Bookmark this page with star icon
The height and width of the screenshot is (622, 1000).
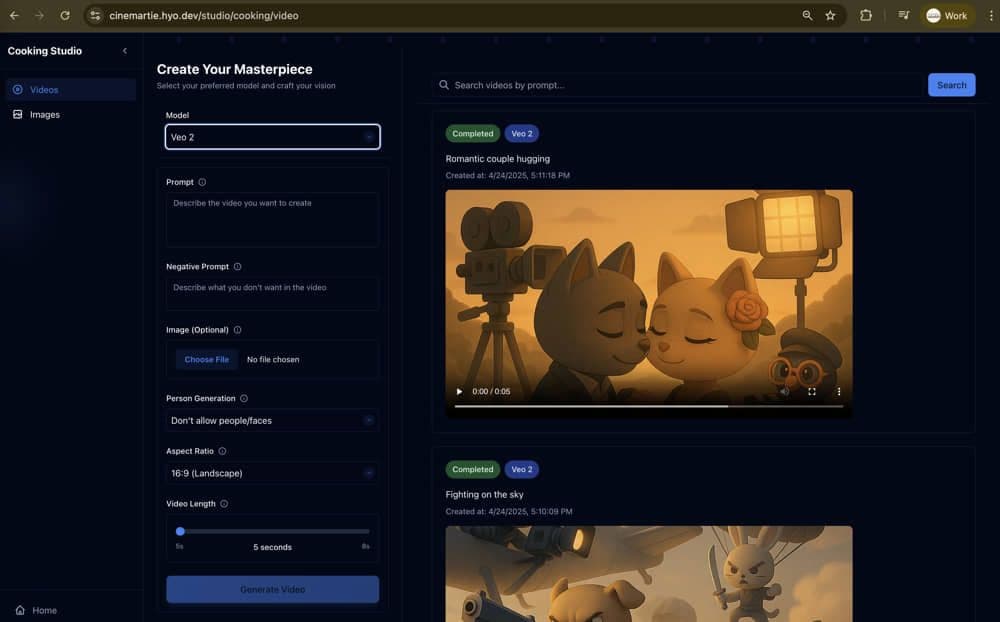830,16
